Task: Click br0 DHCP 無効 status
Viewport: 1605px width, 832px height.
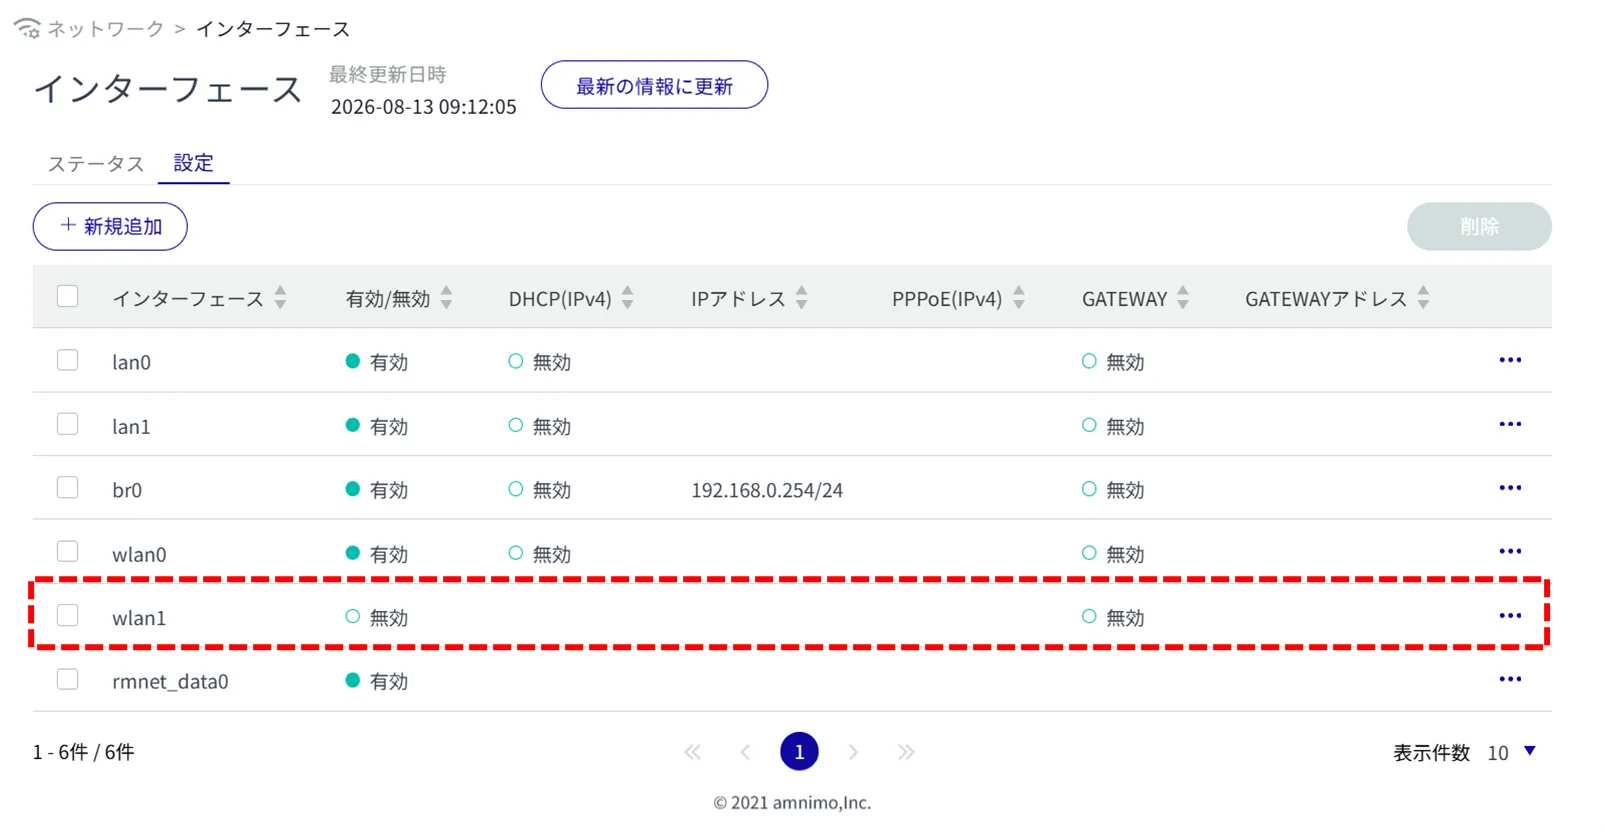Action: 540,490
